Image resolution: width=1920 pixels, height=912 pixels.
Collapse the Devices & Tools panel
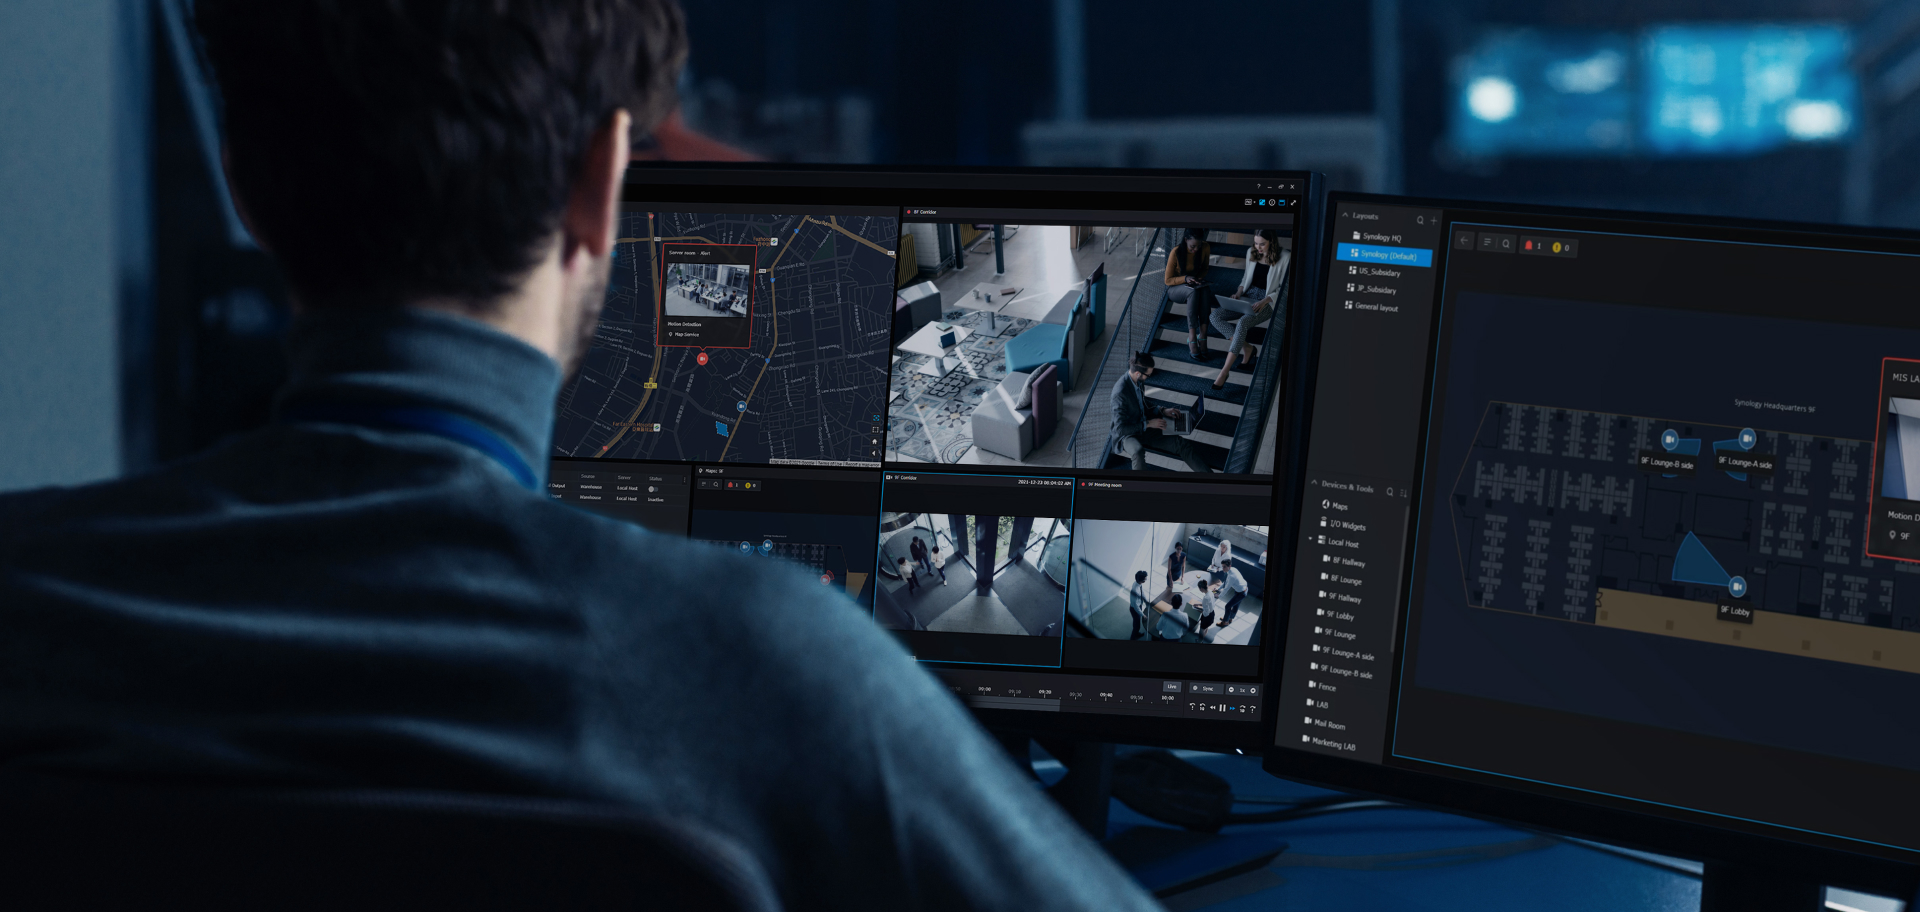click(1315, 483)
